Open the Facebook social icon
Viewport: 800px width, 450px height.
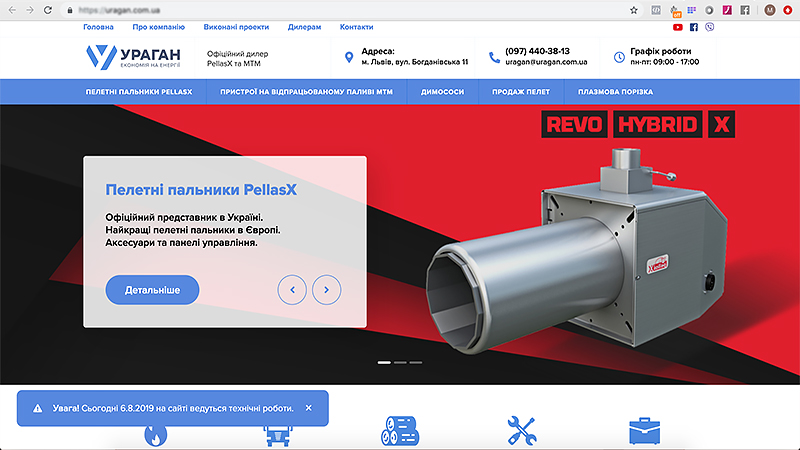tap(694, 27)
